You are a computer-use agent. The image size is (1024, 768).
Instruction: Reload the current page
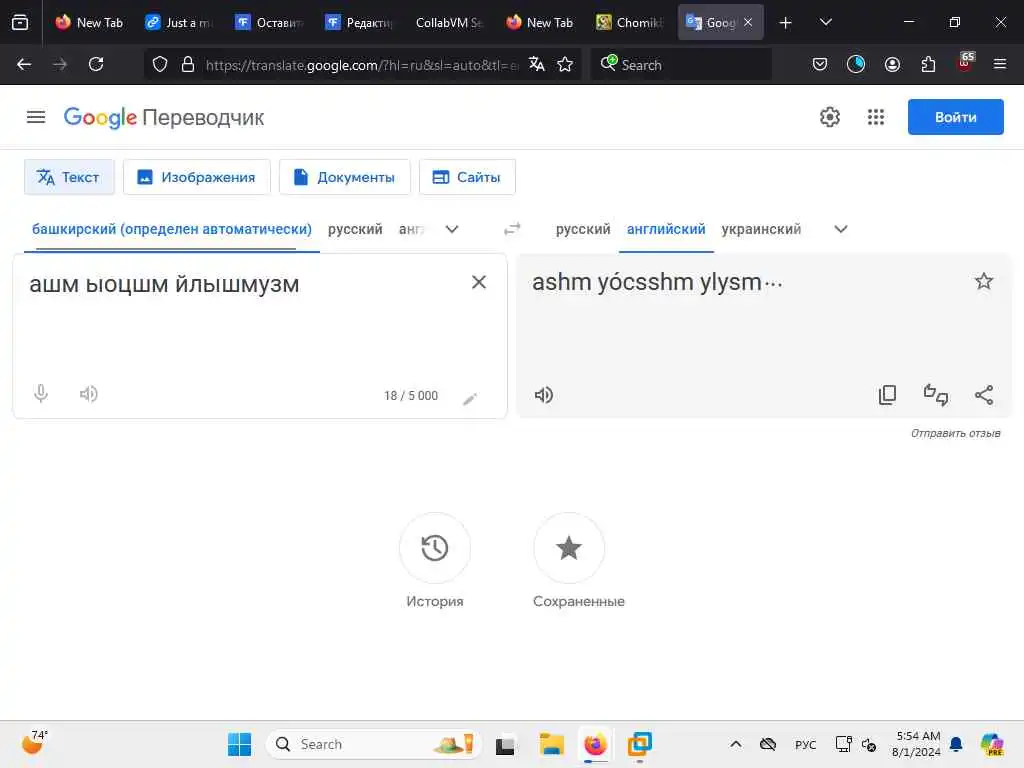[96, 64]
